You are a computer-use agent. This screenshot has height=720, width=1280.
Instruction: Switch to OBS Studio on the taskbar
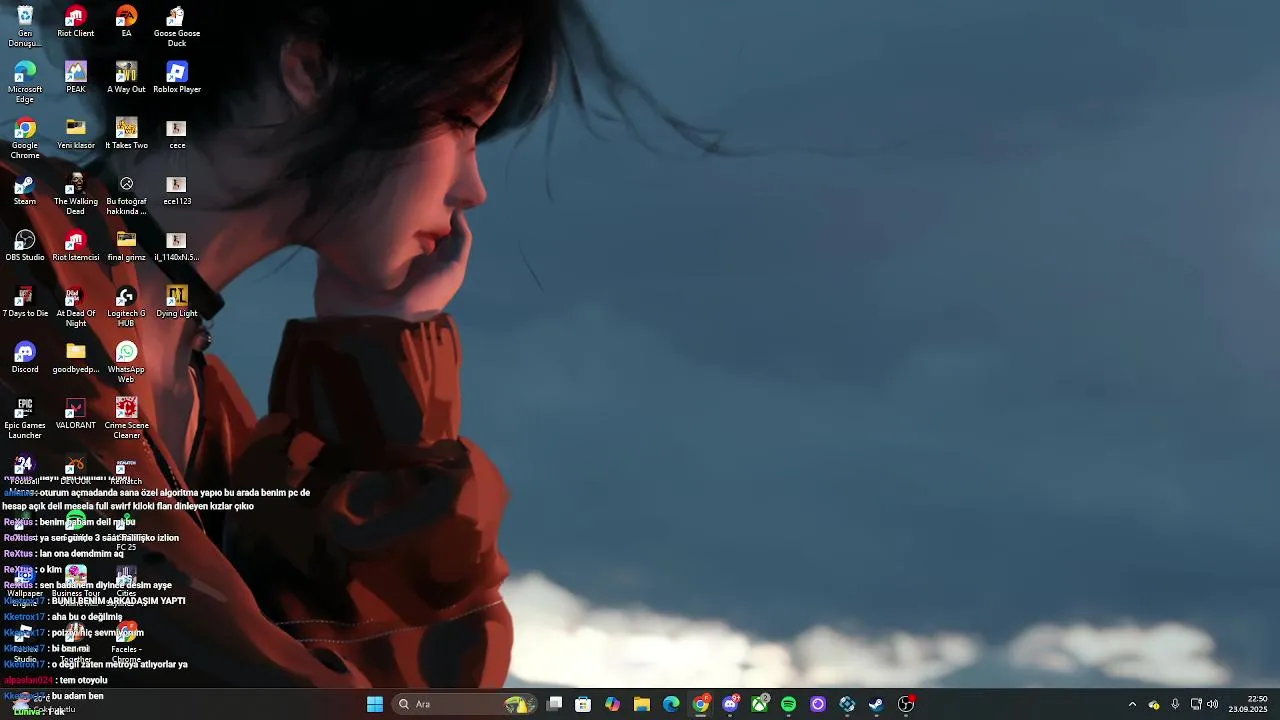click(906, 704)
